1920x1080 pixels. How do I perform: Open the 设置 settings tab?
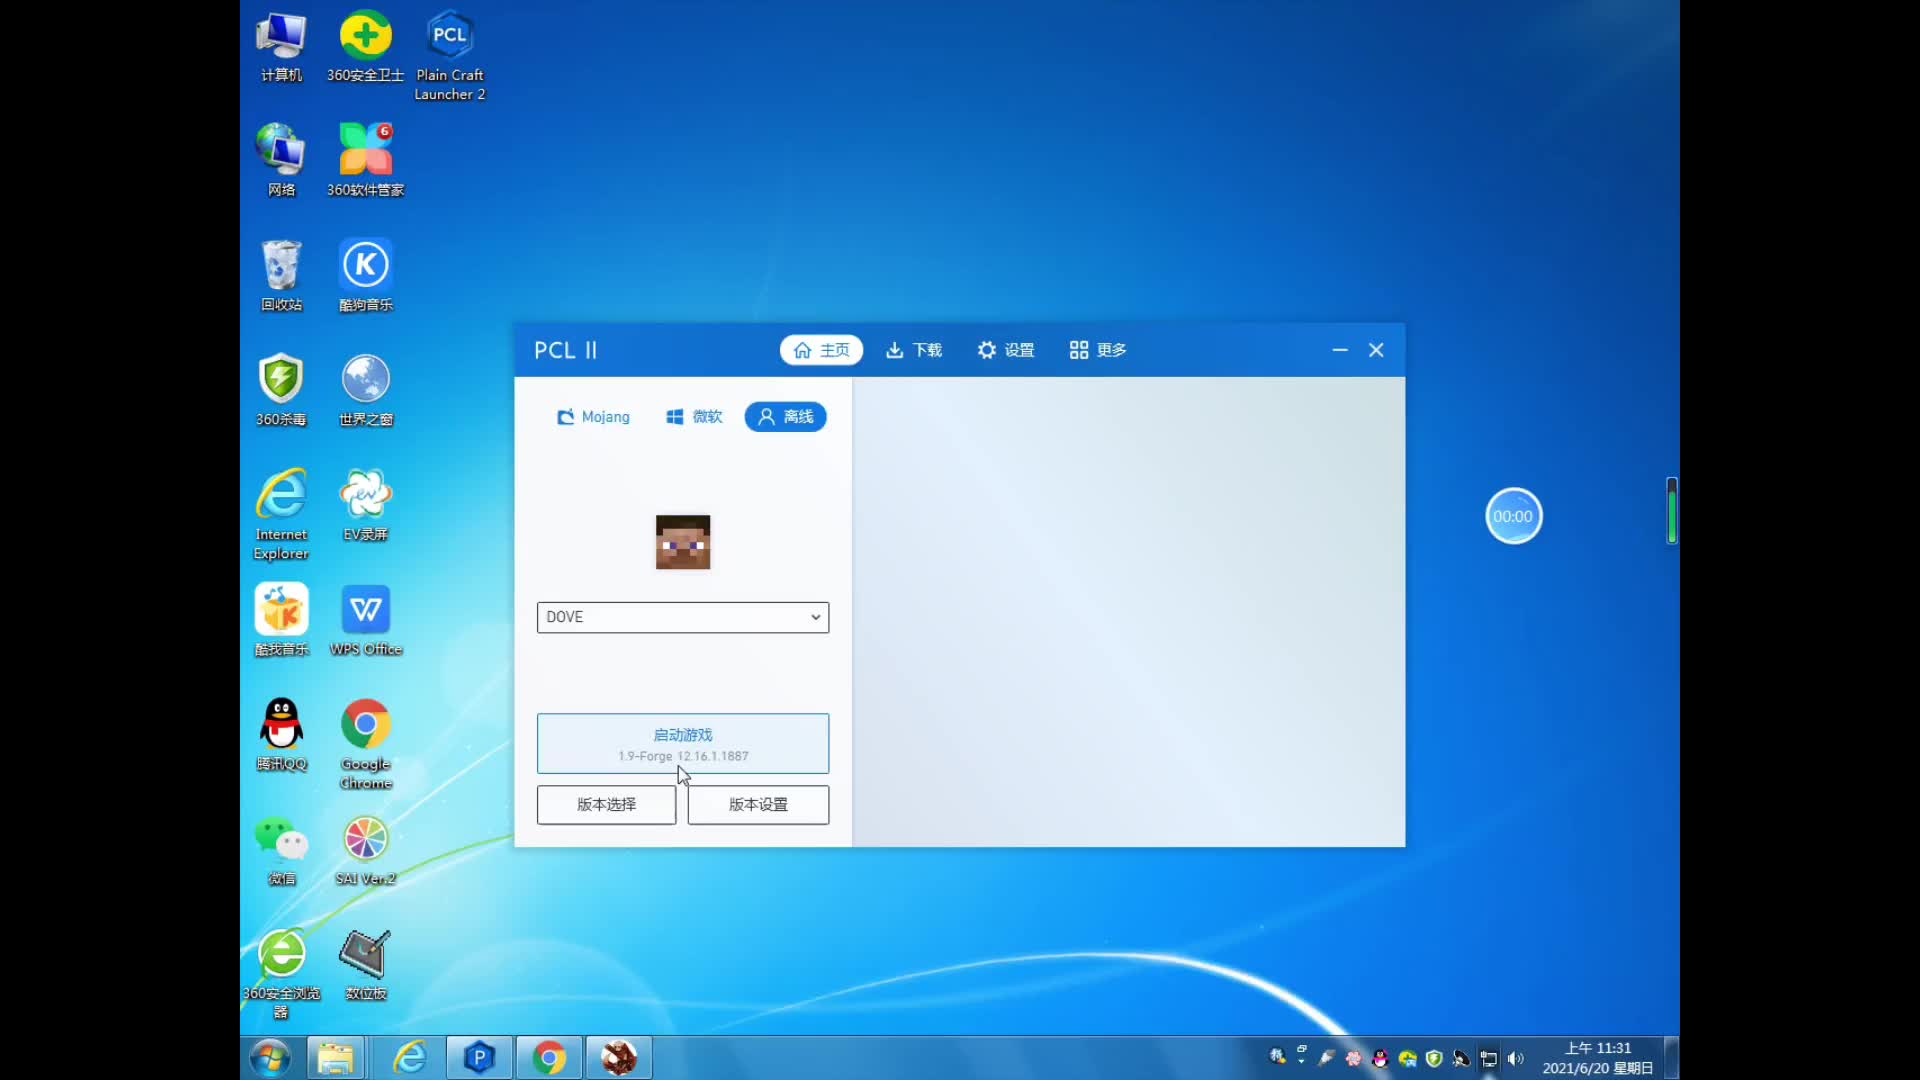pos(1005,350)
